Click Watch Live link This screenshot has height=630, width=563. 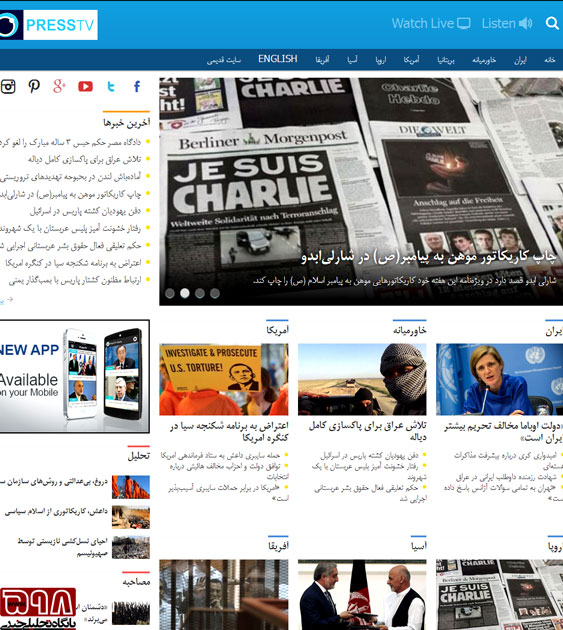431,23
